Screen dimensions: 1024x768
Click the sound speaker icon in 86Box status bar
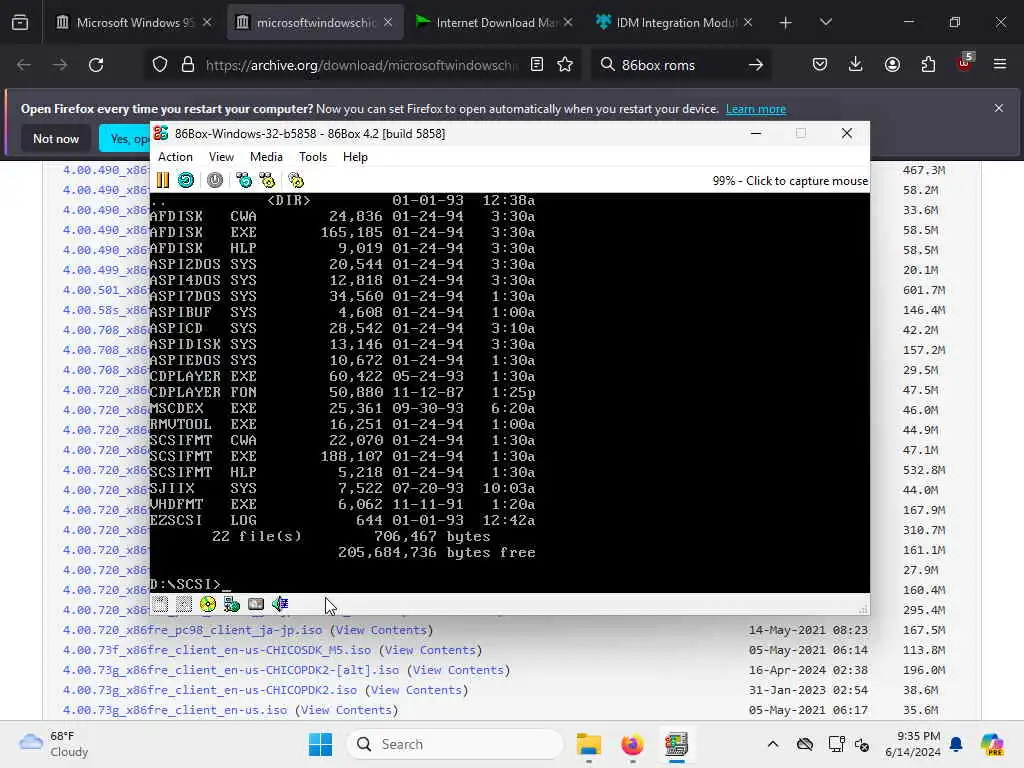tap(280, 604)
